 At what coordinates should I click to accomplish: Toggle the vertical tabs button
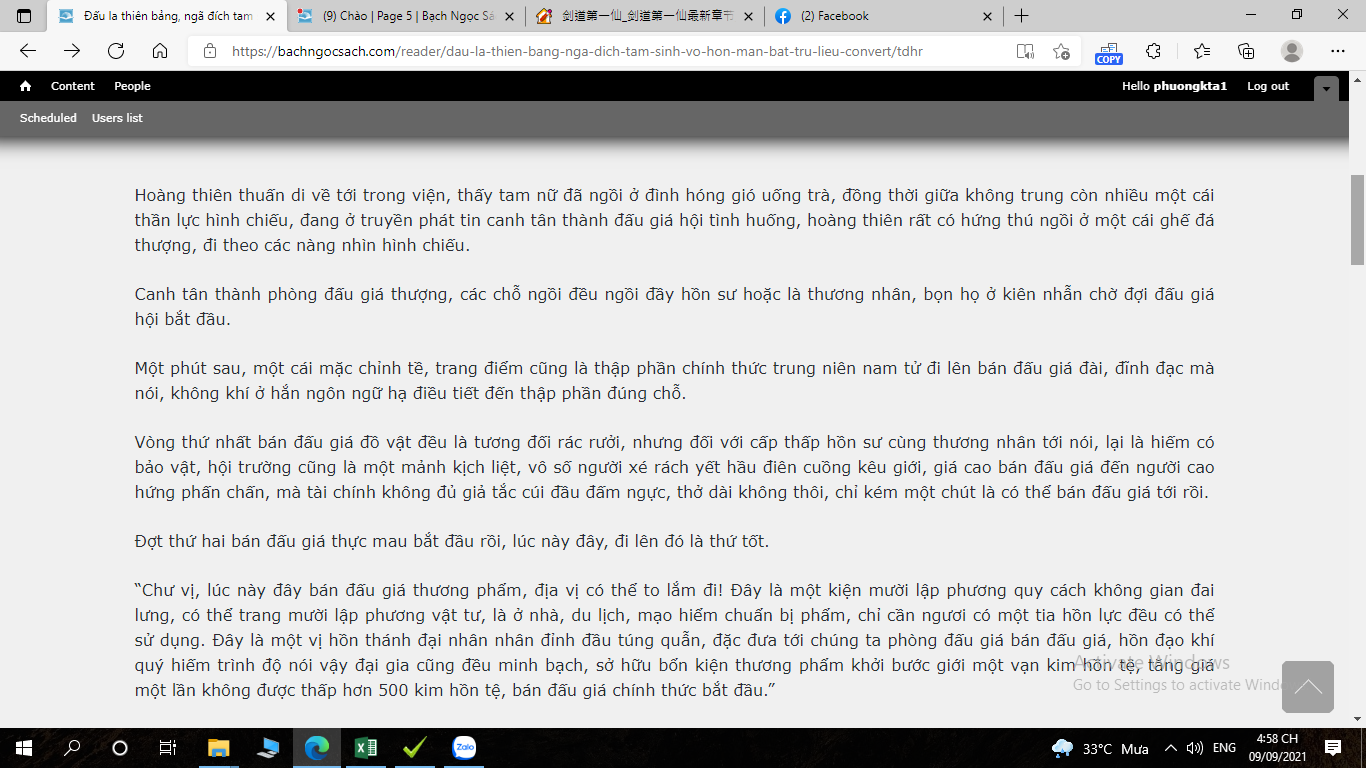tap(24, 16)
